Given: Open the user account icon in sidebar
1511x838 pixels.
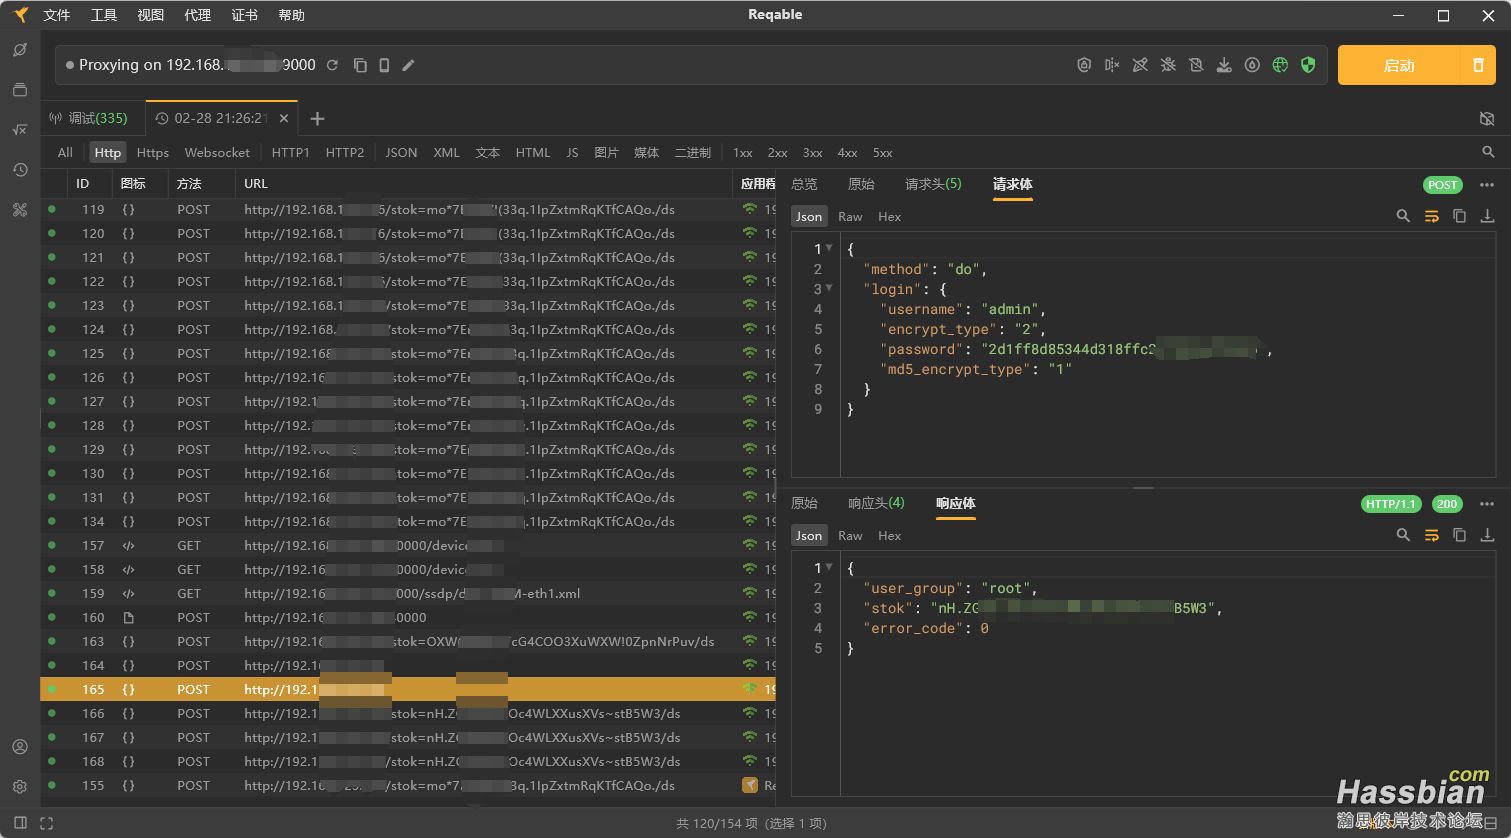Looking at the screenshot, I should point(20,747).
